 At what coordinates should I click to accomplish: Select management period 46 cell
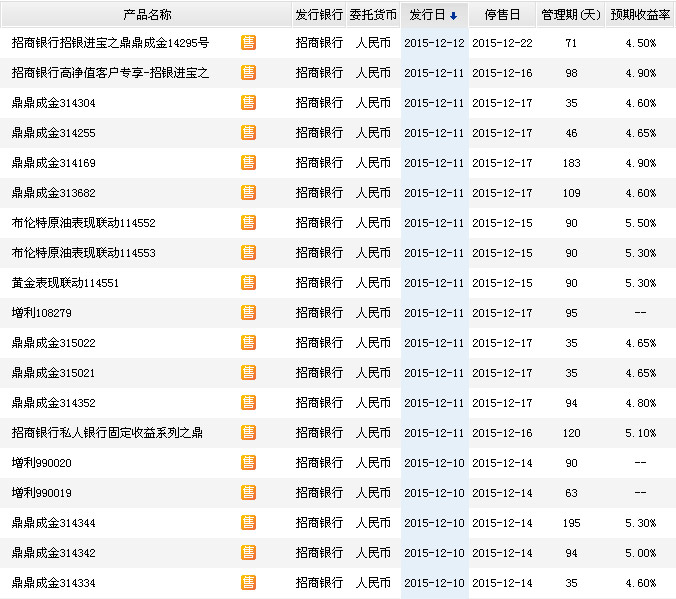click(x=571, y=133)
